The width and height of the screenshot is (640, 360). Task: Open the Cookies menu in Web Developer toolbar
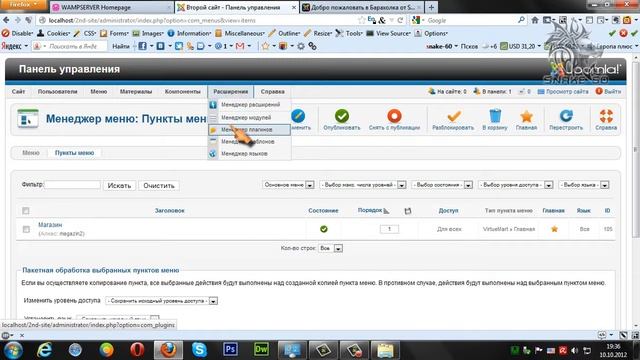pos(53,33)
